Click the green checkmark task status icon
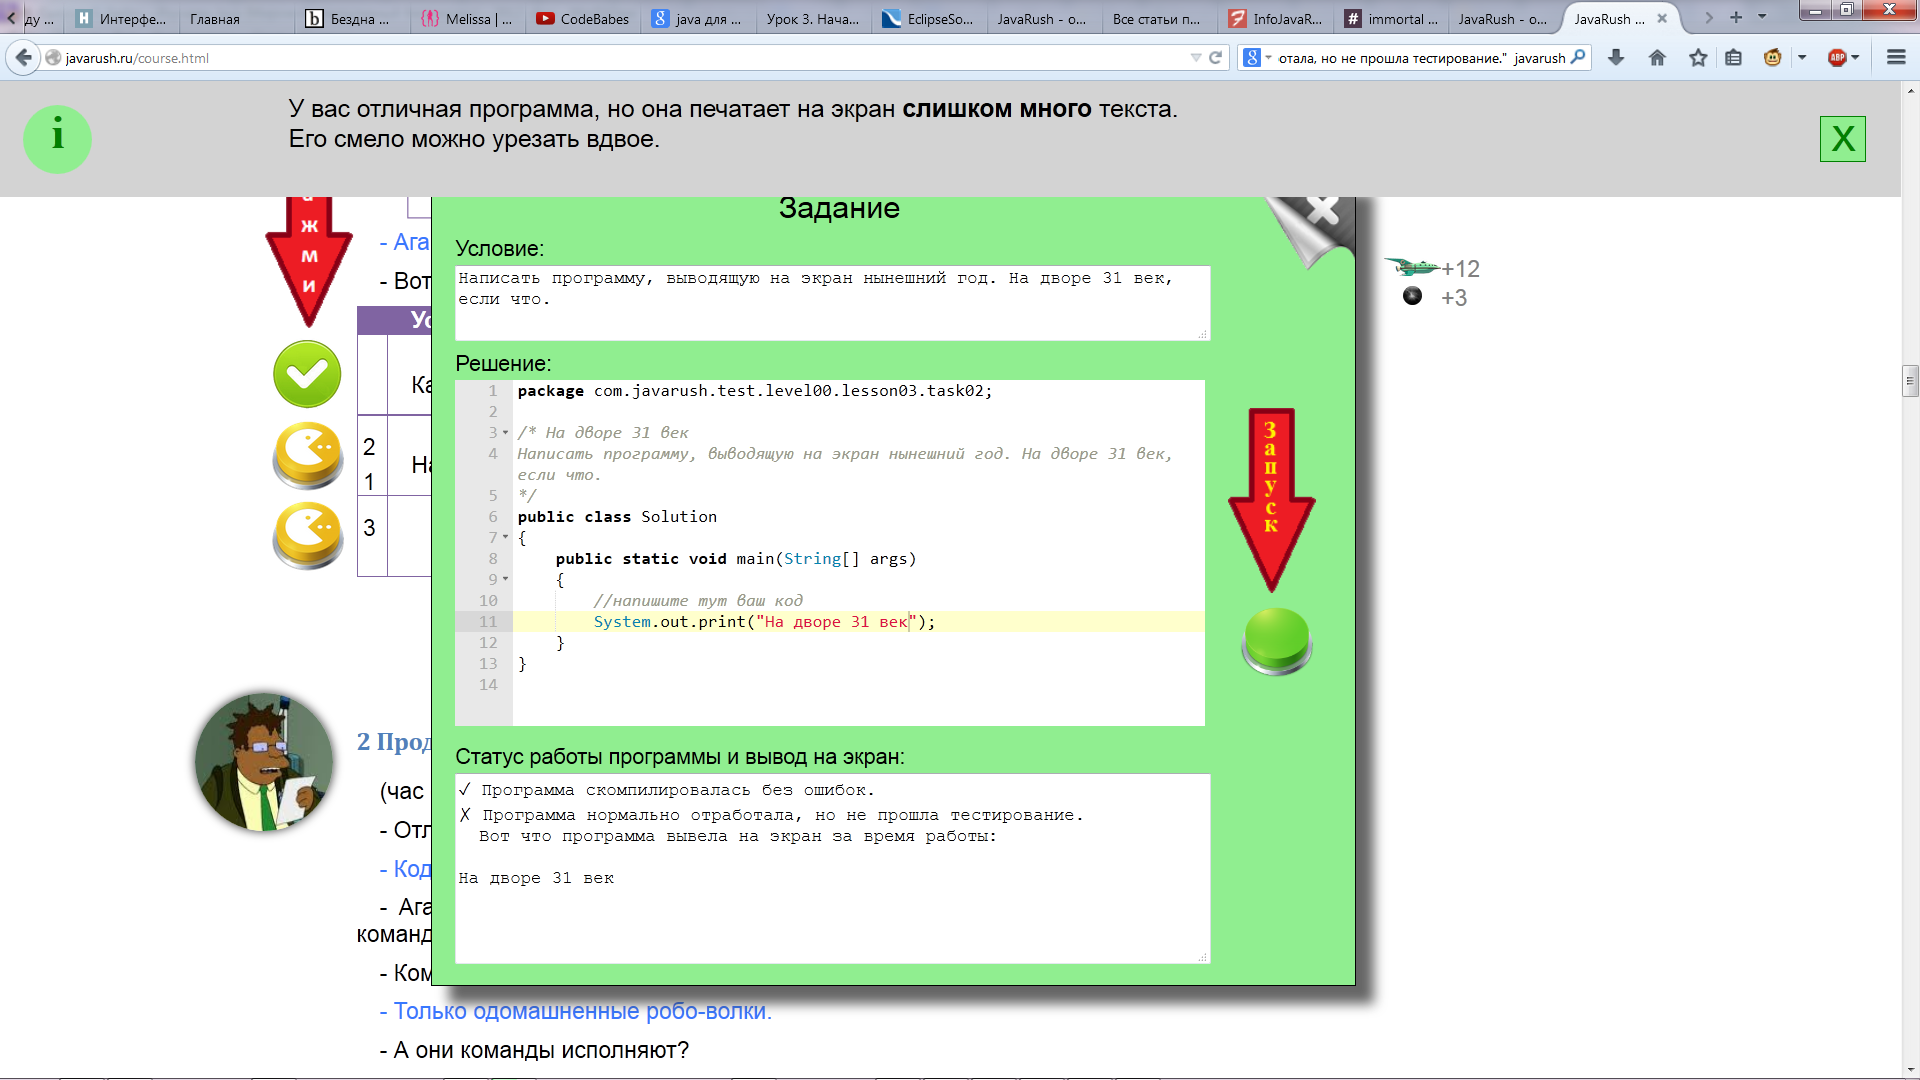 [307, 374]
